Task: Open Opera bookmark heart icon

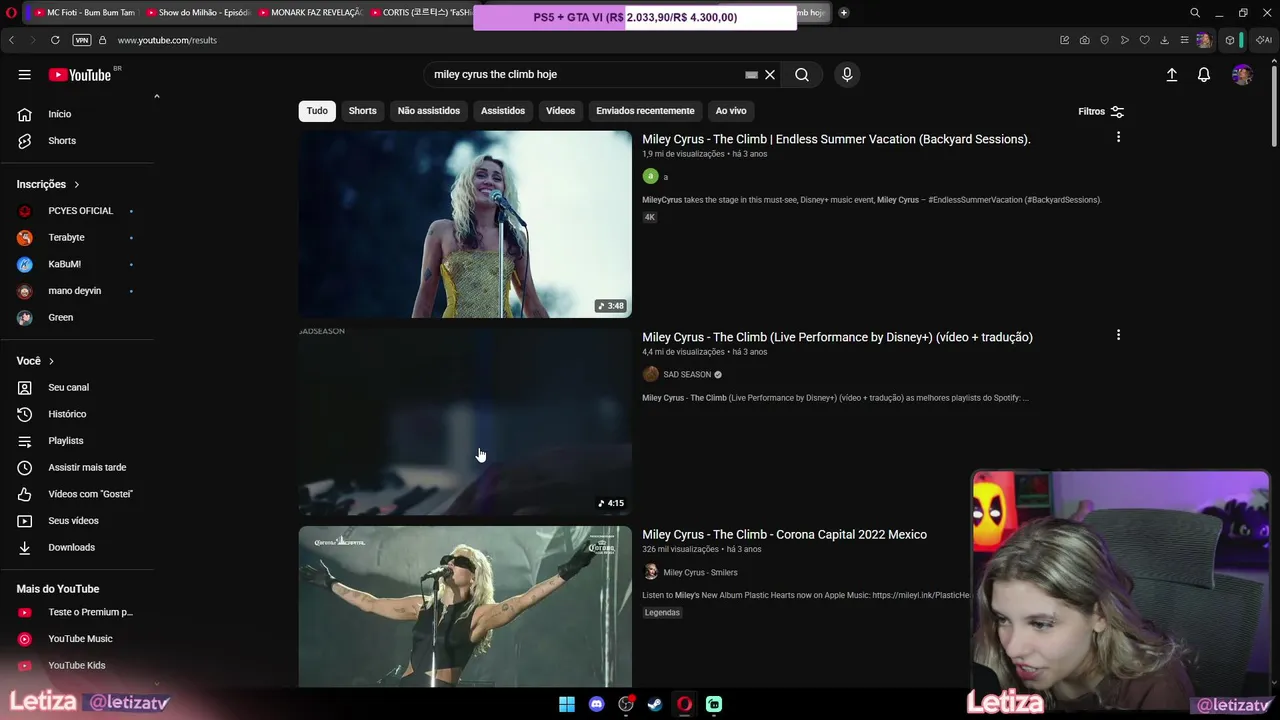Action: [x=1144, y=40]
